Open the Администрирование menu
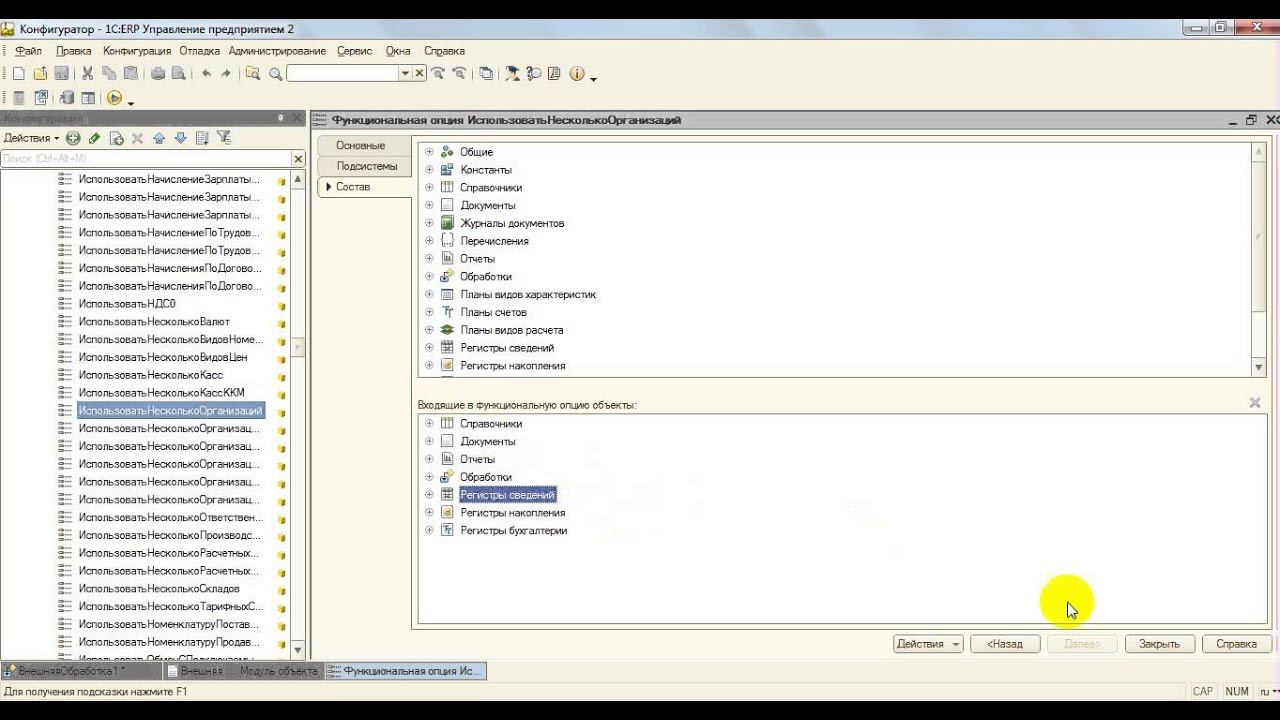 [x=277, y=51]
